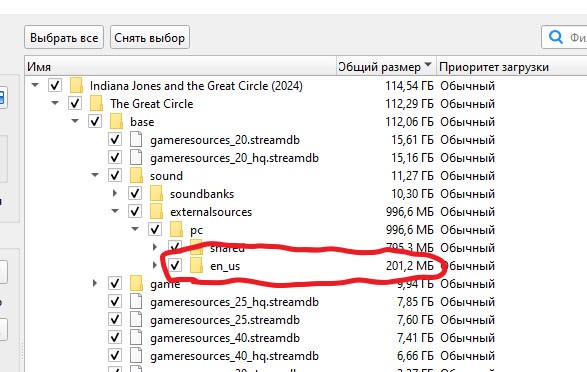This screenshot has width=587, height=372.
Task: Collapse the 'sound' folder
Action: [95, 175]
